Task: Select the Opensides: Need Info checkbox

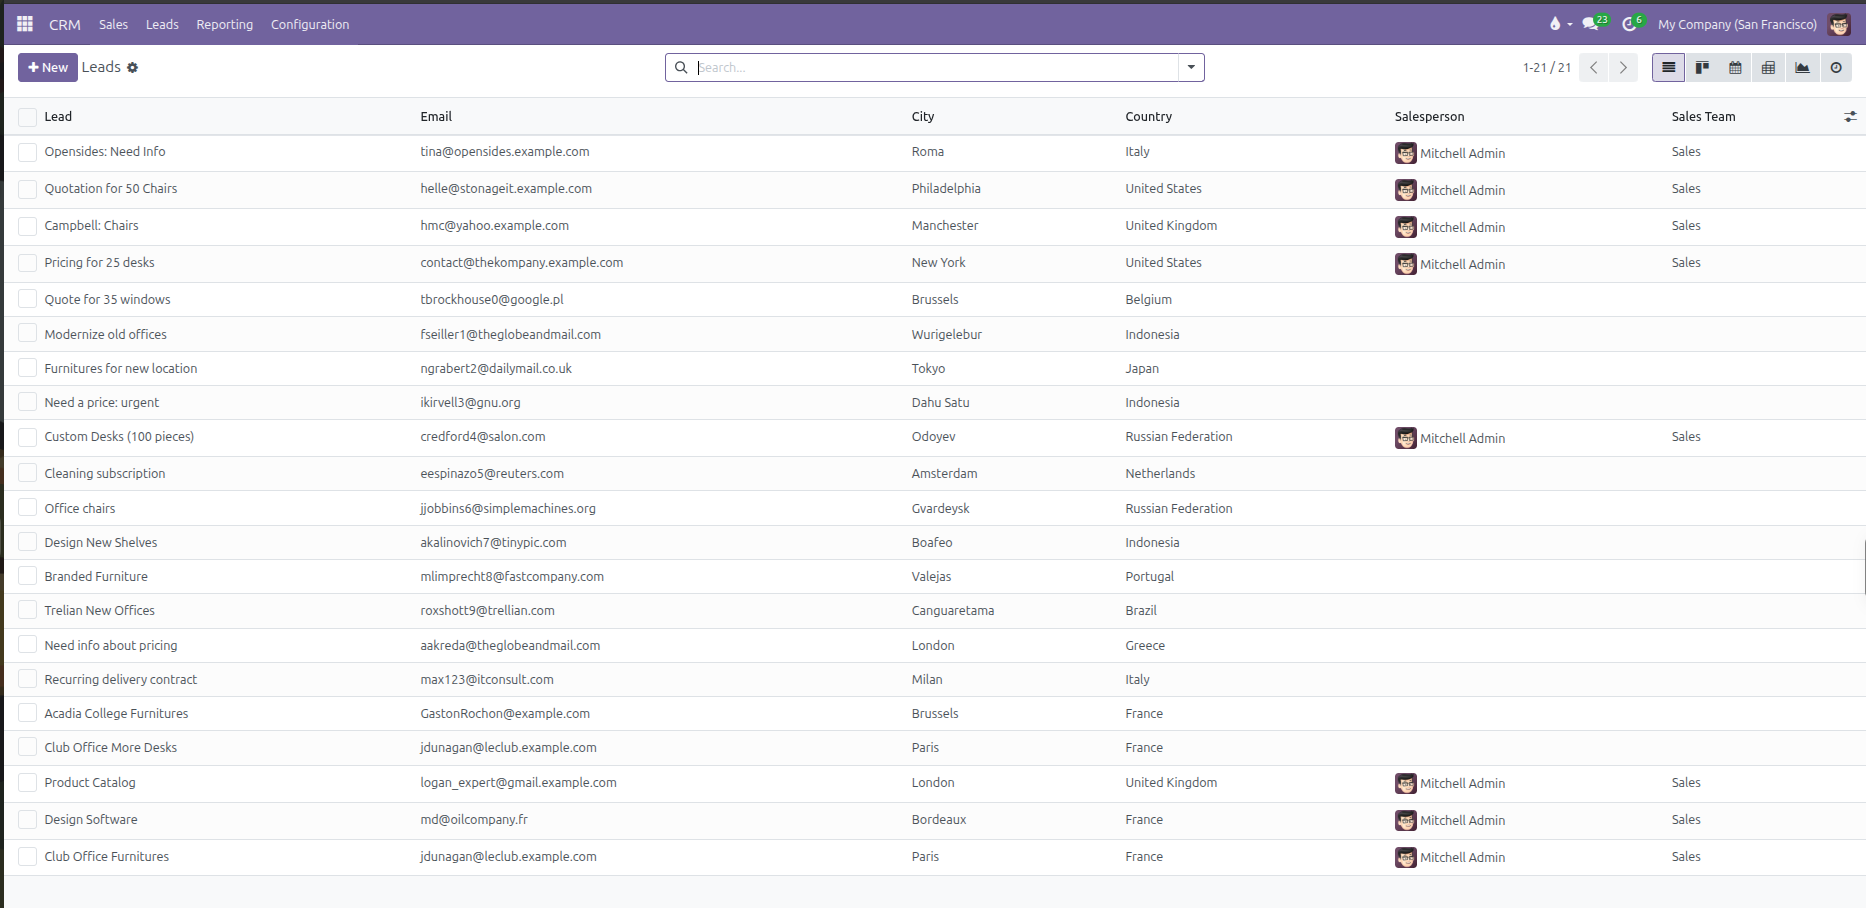Action: (28, 152)
